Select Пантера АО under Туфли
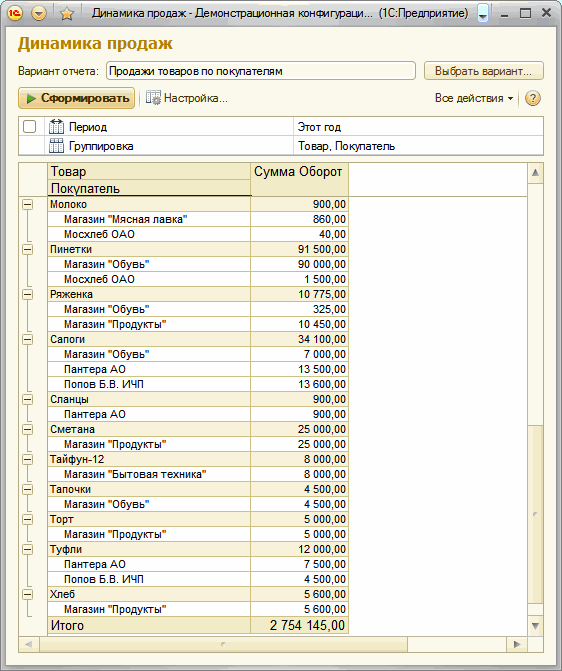The width and height of the screenshot is (562, 671). click(149, 564)
